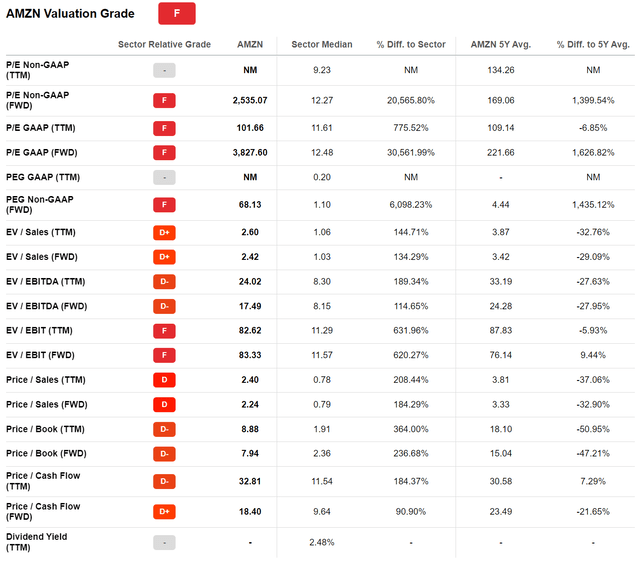
Task: Select the Price / Book (FWD) row label
Action: click(x=46, y=453)
